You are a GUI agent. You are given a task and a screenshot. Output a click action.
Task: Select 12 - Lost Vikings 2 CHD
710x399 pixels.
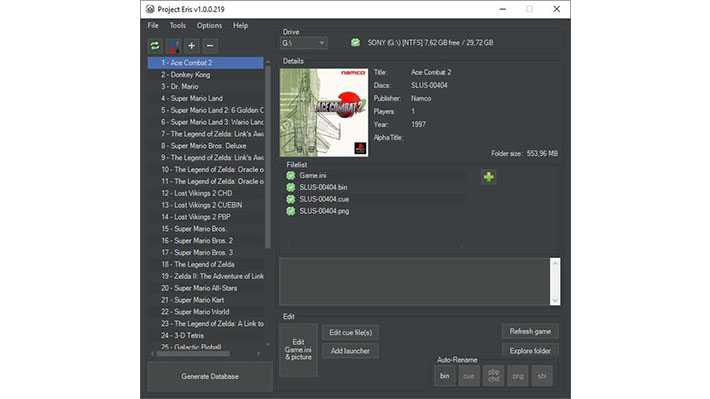point(206,193)
